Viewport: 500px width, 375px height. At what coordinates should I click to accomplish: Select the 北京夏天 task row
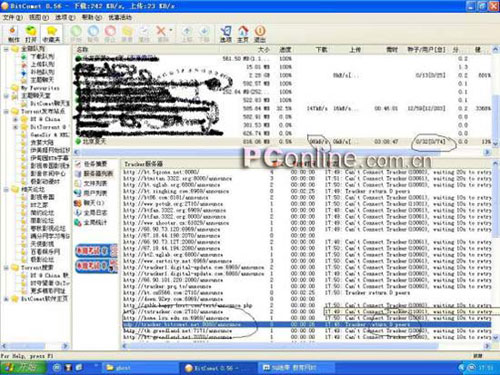pyautogui.click(x=283, y=142)
